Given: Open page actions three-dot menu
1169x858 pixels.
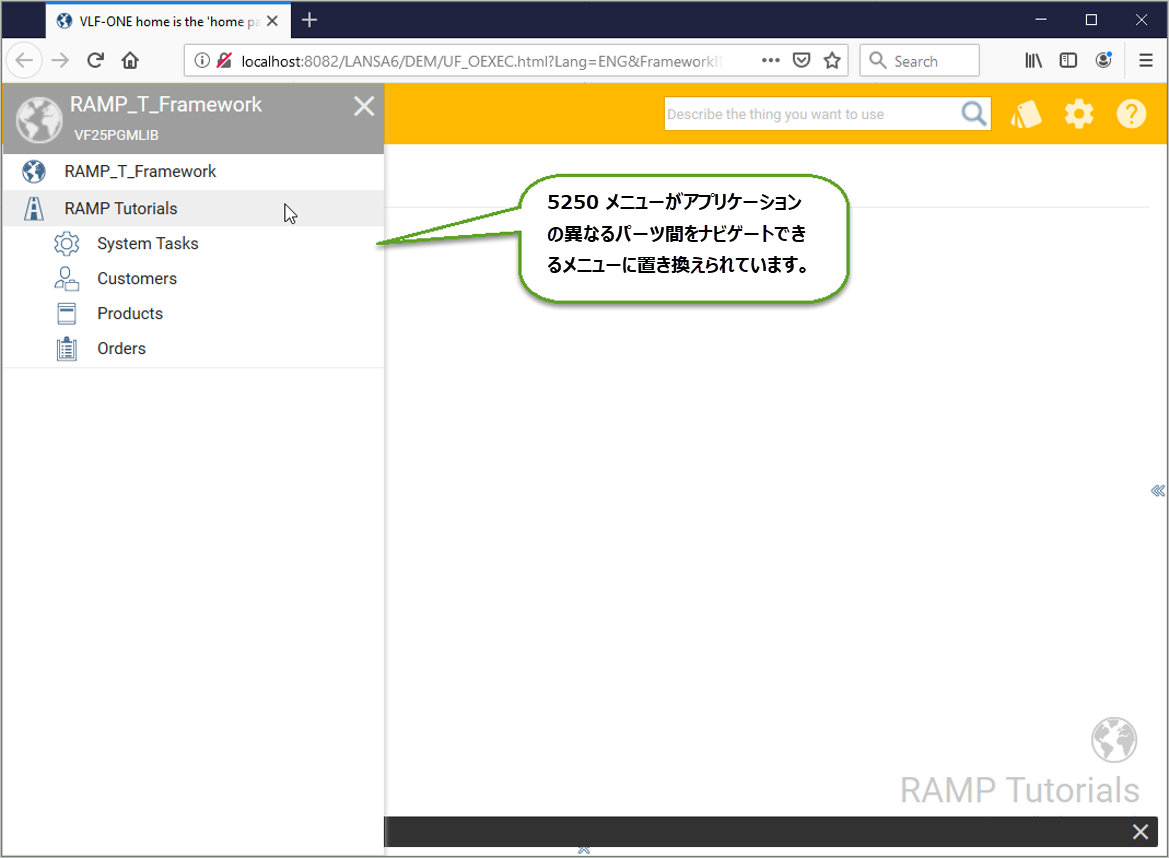Looking at the screenshot, I should [771, 60].
